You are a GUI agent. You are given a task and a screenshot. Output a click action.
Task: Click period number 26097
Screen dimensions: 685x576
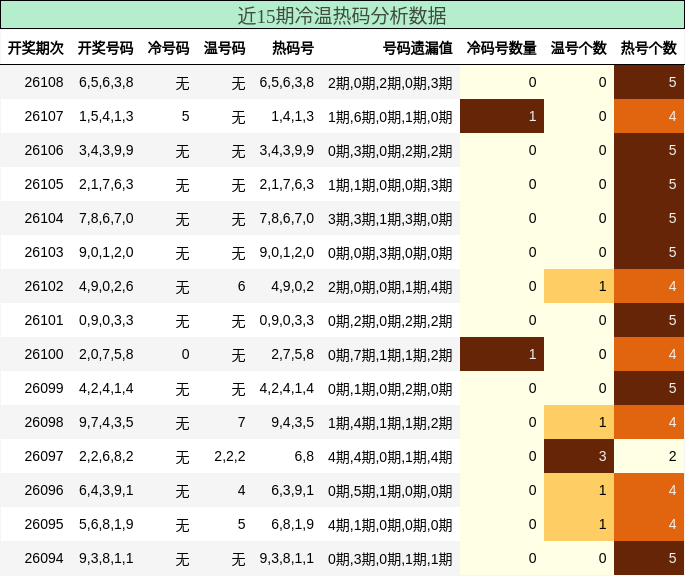(x=44, y=456)
